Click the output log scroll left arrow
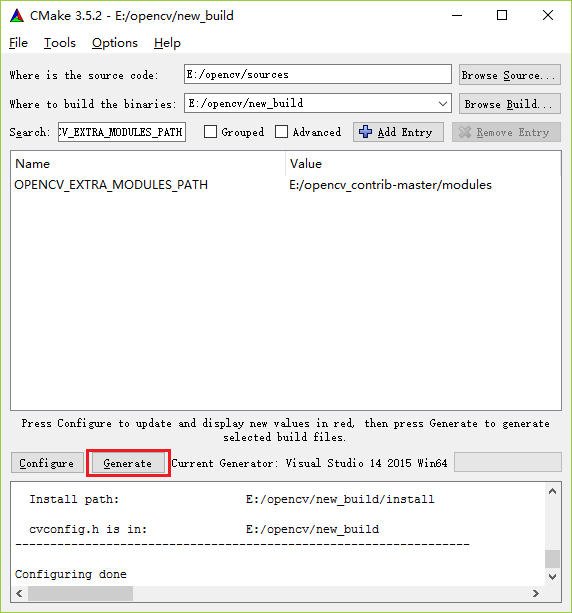Screen dimensions: 572x613 tap(19, 593)
